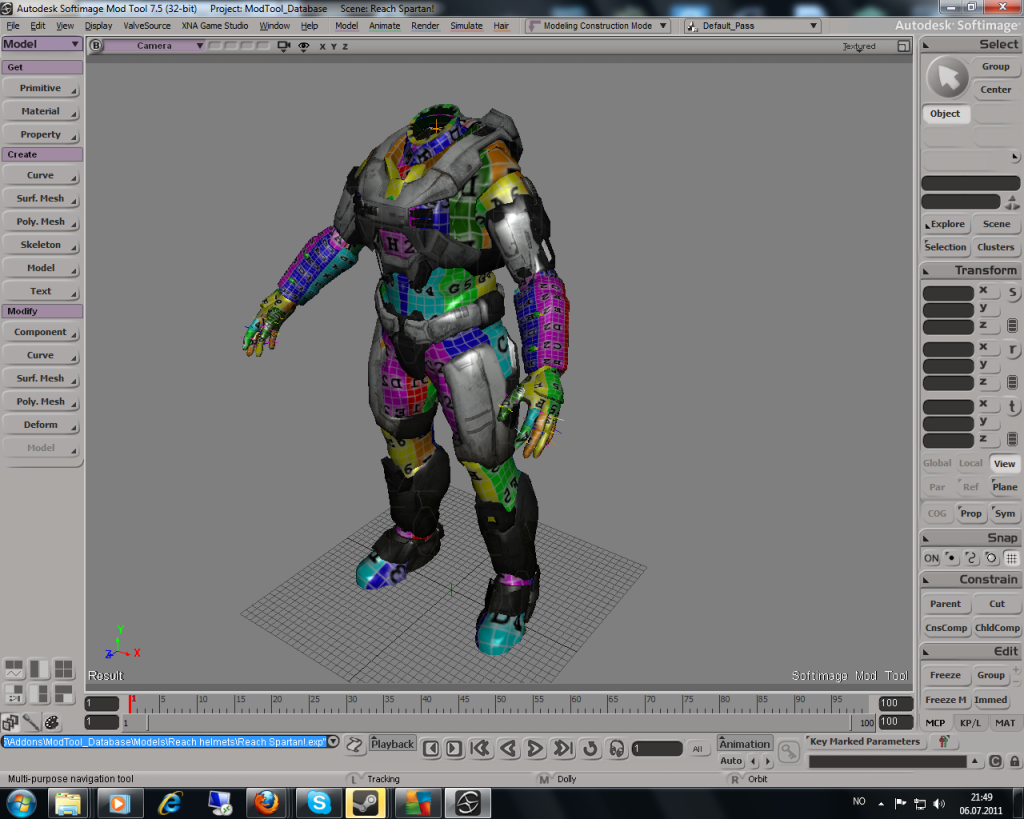1024x819 pixels.
Task: Toggle snapping ON button
Action: 931,558
